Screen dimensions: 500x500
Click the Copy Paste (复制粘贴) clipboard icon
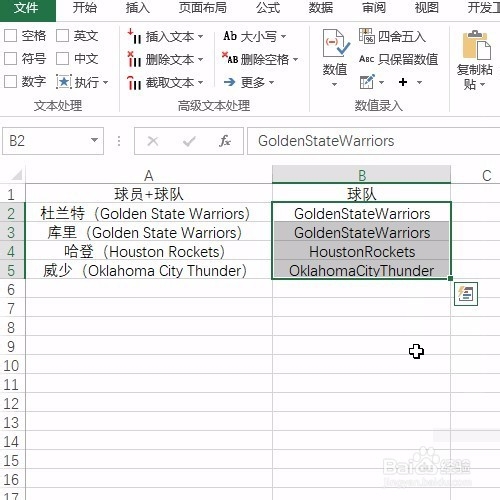point(476,45)
